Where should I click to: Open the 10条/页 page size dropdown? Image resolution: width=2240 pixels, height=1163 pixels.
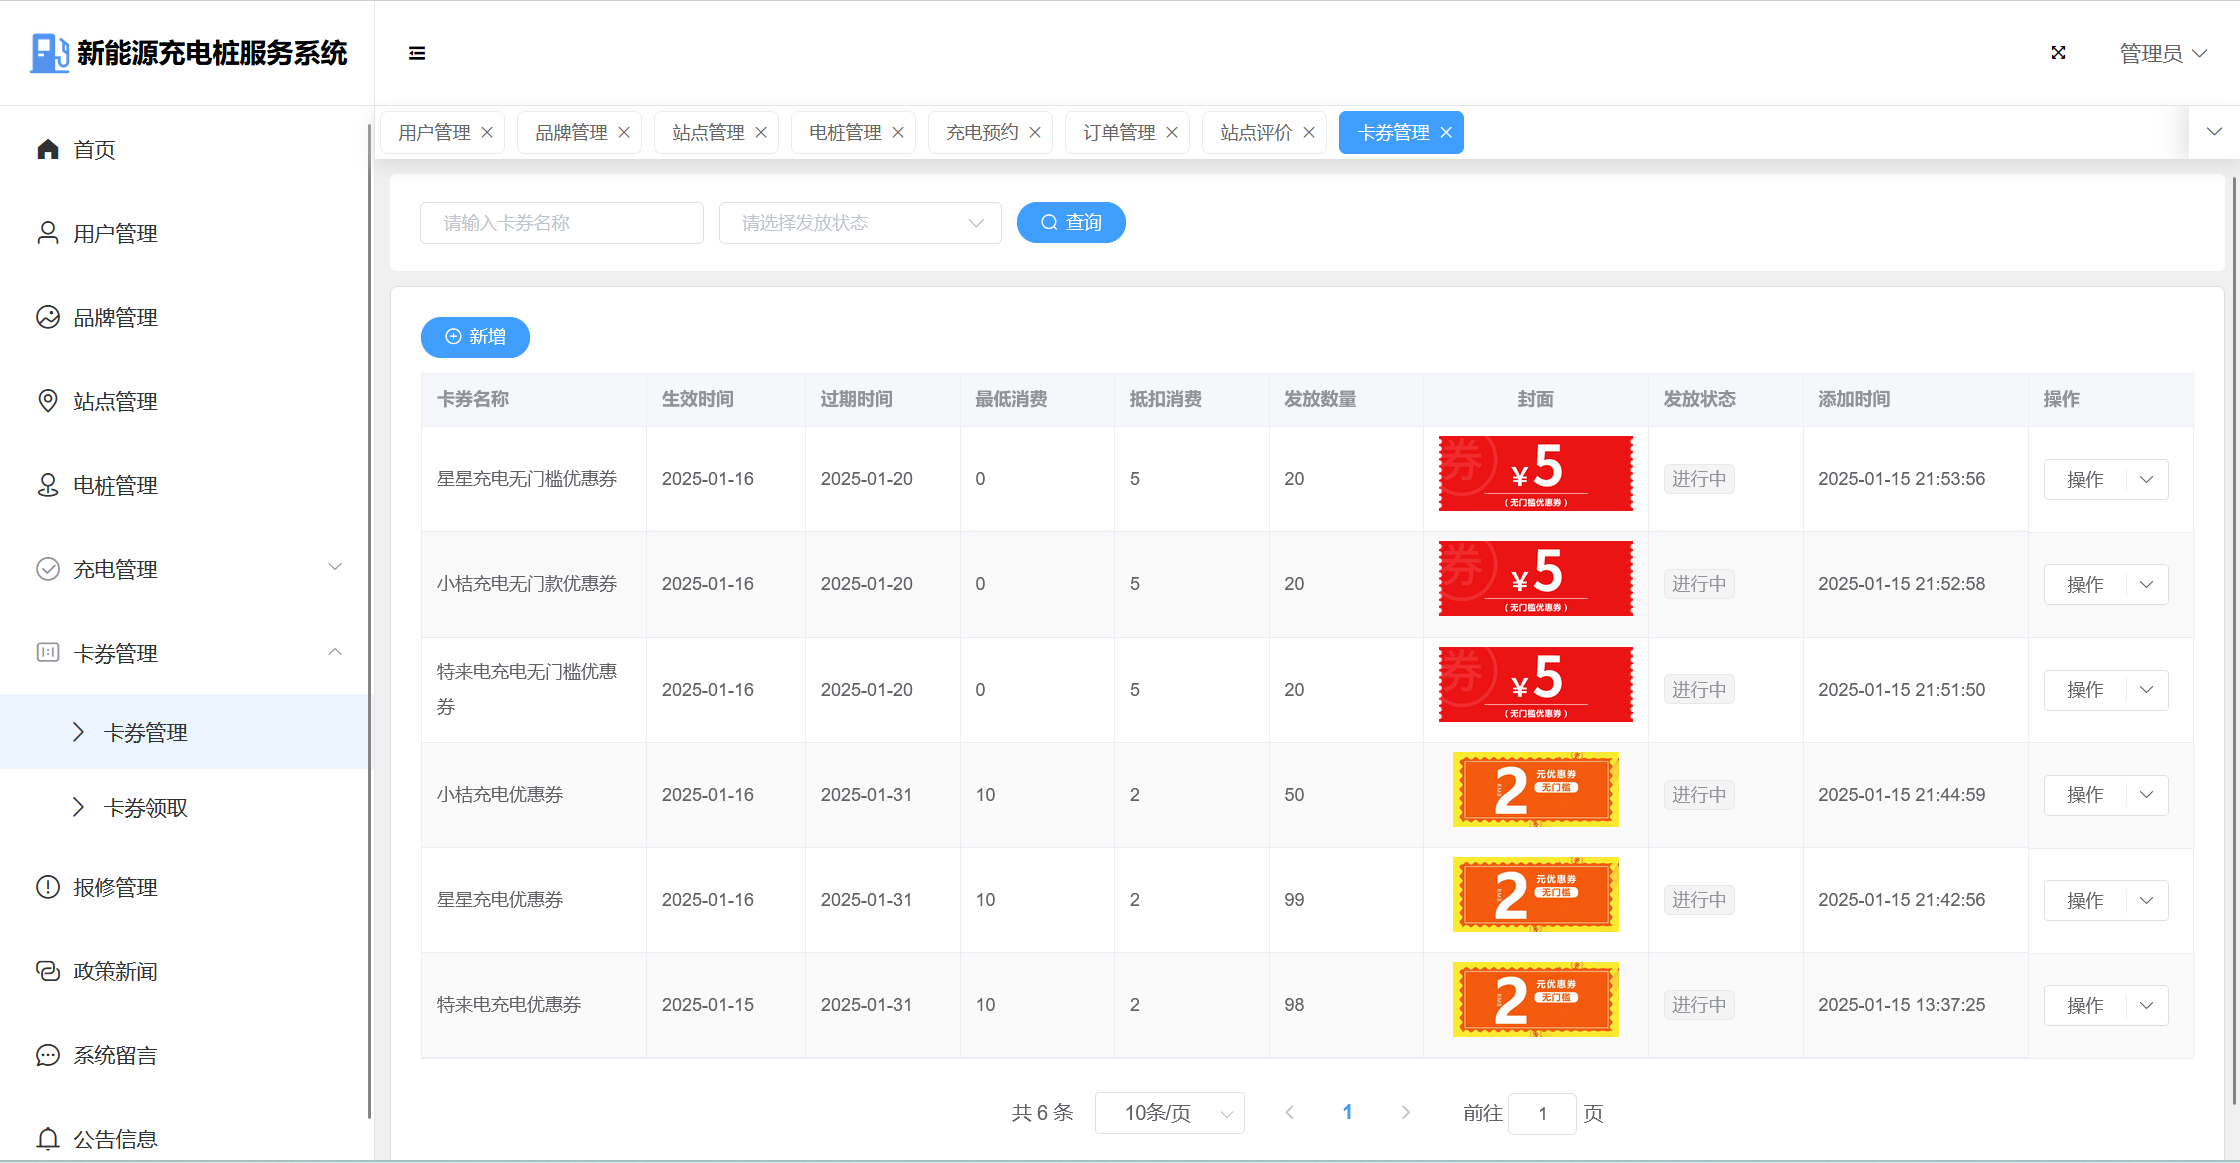pos(1169,1113)
